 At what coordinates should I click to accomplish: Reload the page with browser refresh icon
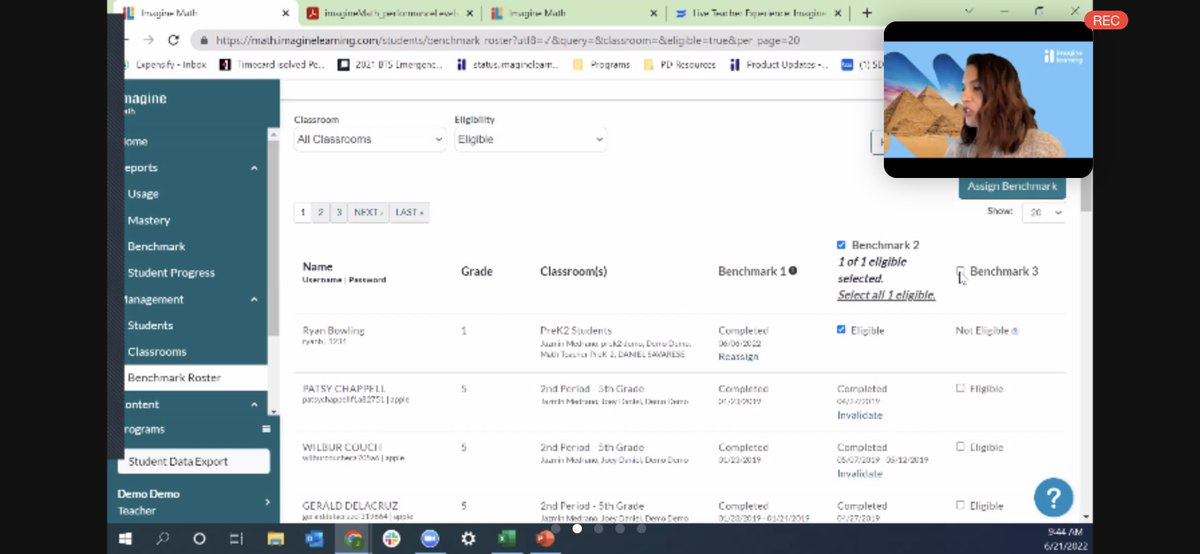(173, 40)
